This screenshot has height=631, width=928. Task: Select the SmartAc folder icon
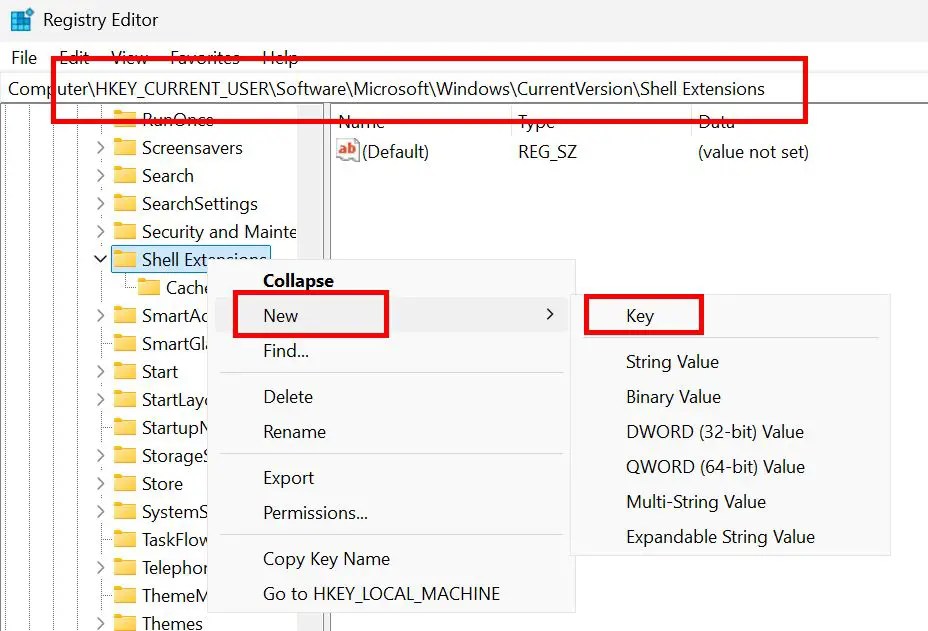coord(124,315)
